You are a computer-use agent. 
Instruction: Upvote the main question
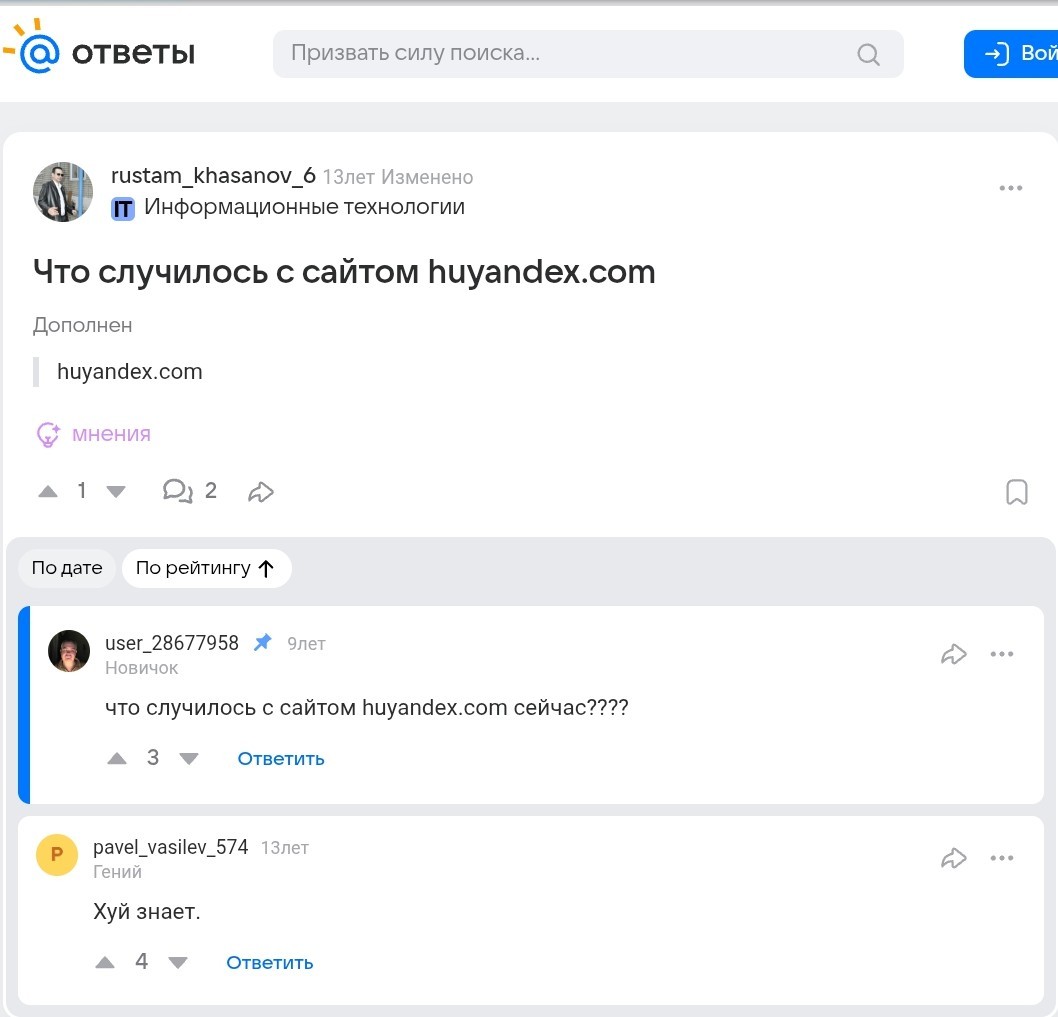(48, 492)
